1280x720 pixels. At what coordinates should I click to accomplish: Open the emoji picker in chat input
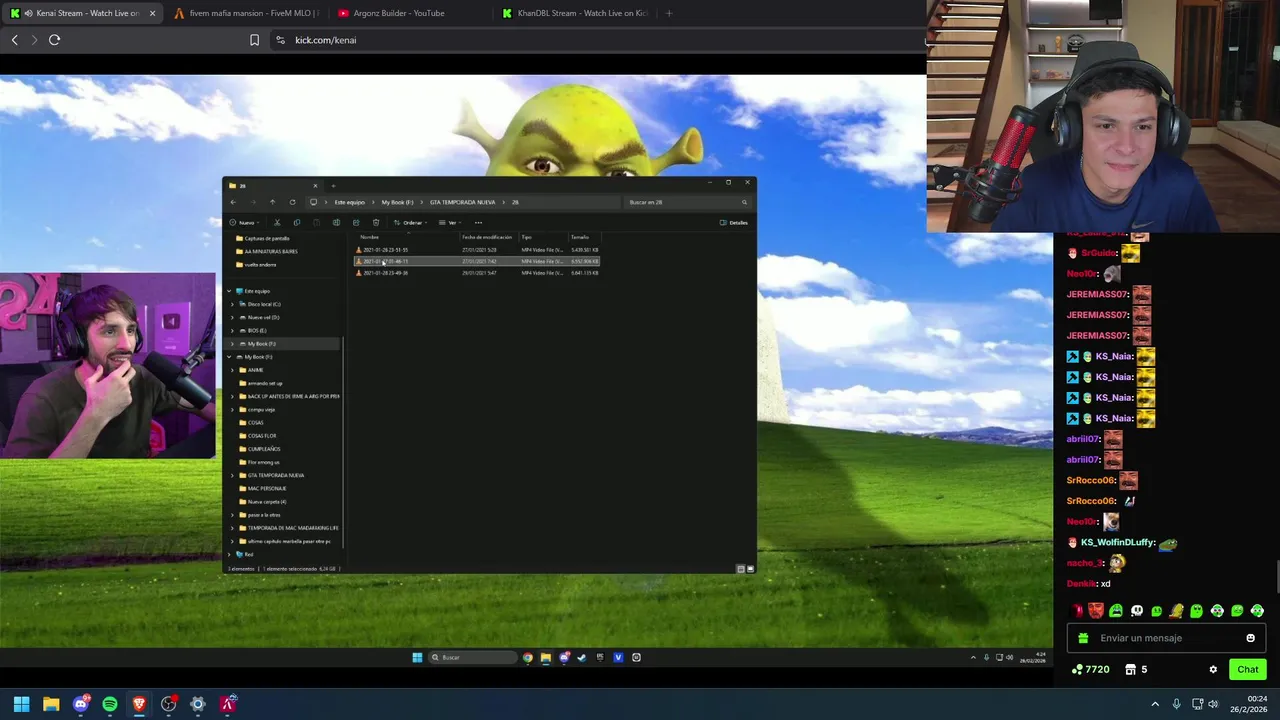tap(1250, 638)
